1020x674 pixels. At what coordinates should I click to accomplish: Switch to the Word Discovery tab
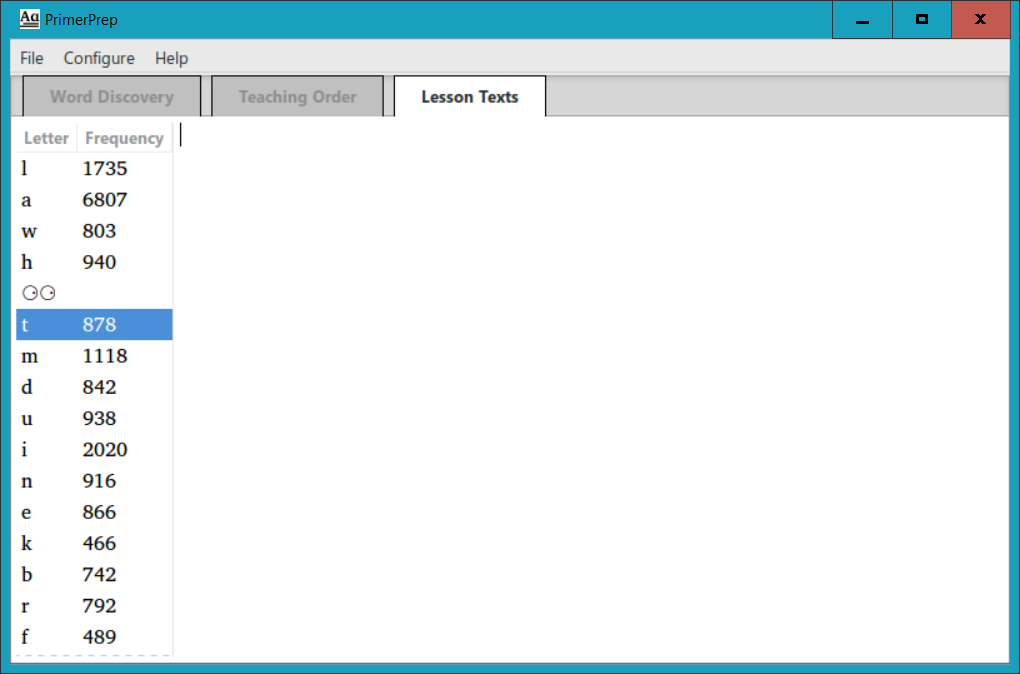110,96
